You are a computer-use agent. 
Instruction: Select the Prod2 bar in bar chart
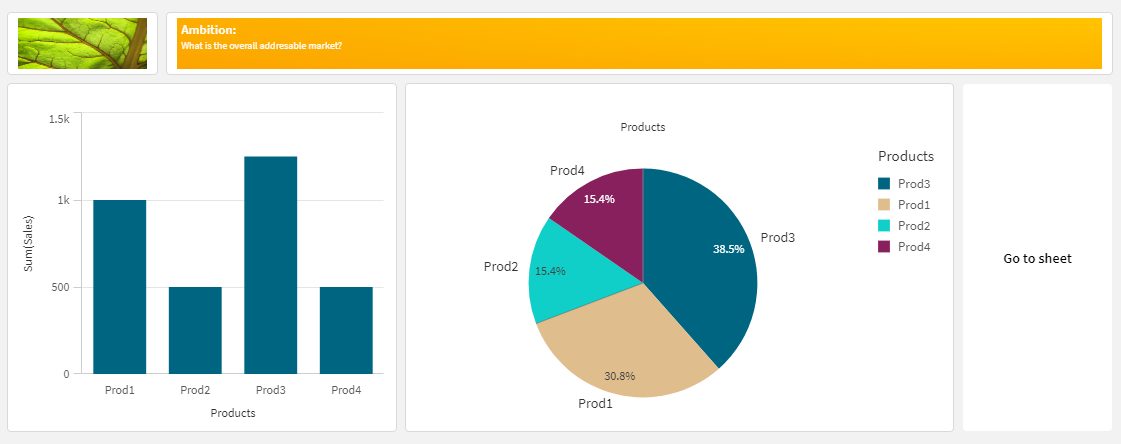point(195,330)
